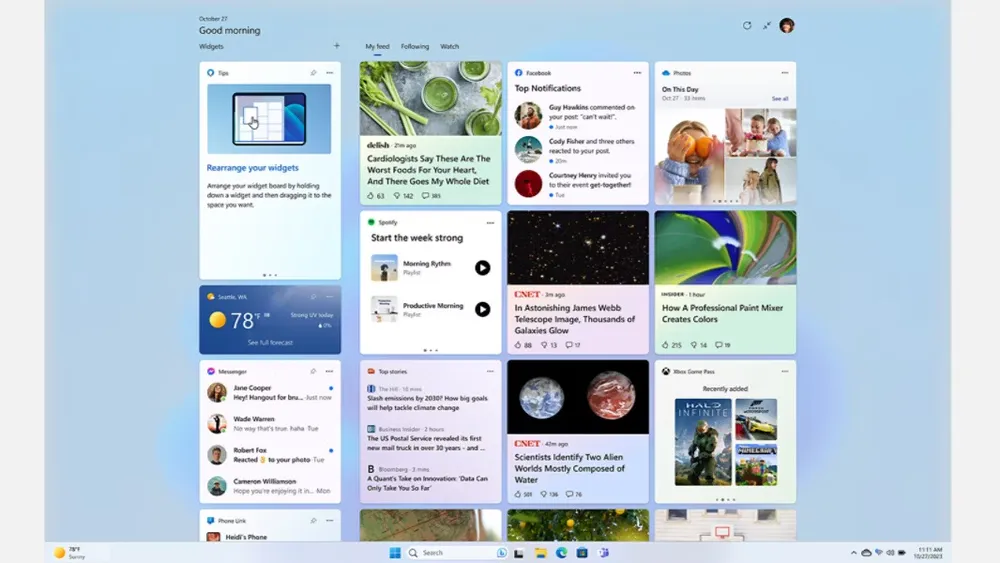The height and width of the screenshot is (563, 1000).
Task: Click the See full forecast link
Action: [270, 343]
